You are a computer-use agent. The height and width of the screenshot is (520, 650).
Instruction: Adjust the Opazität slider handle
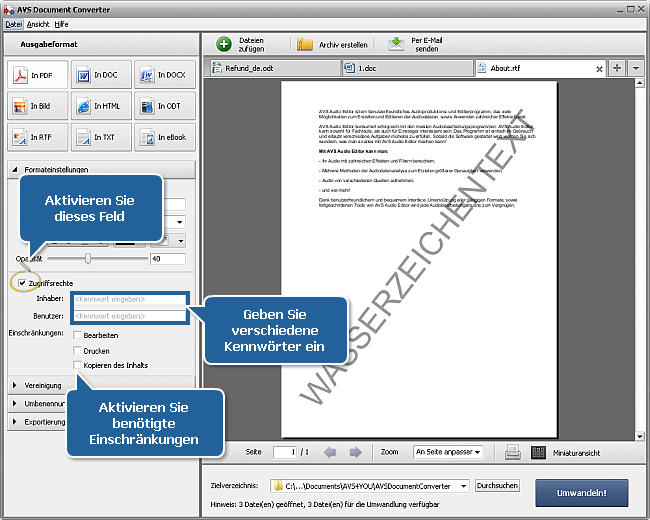(x=87, y=259)
